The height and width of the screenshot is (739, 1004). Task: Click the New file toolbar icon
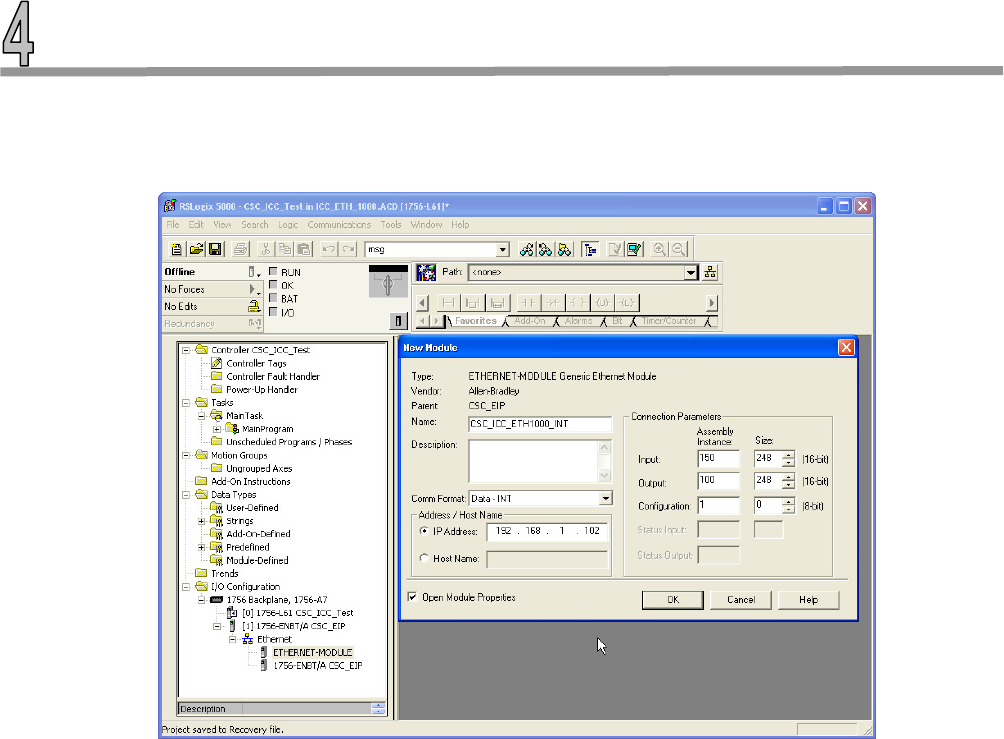(176, 250)
